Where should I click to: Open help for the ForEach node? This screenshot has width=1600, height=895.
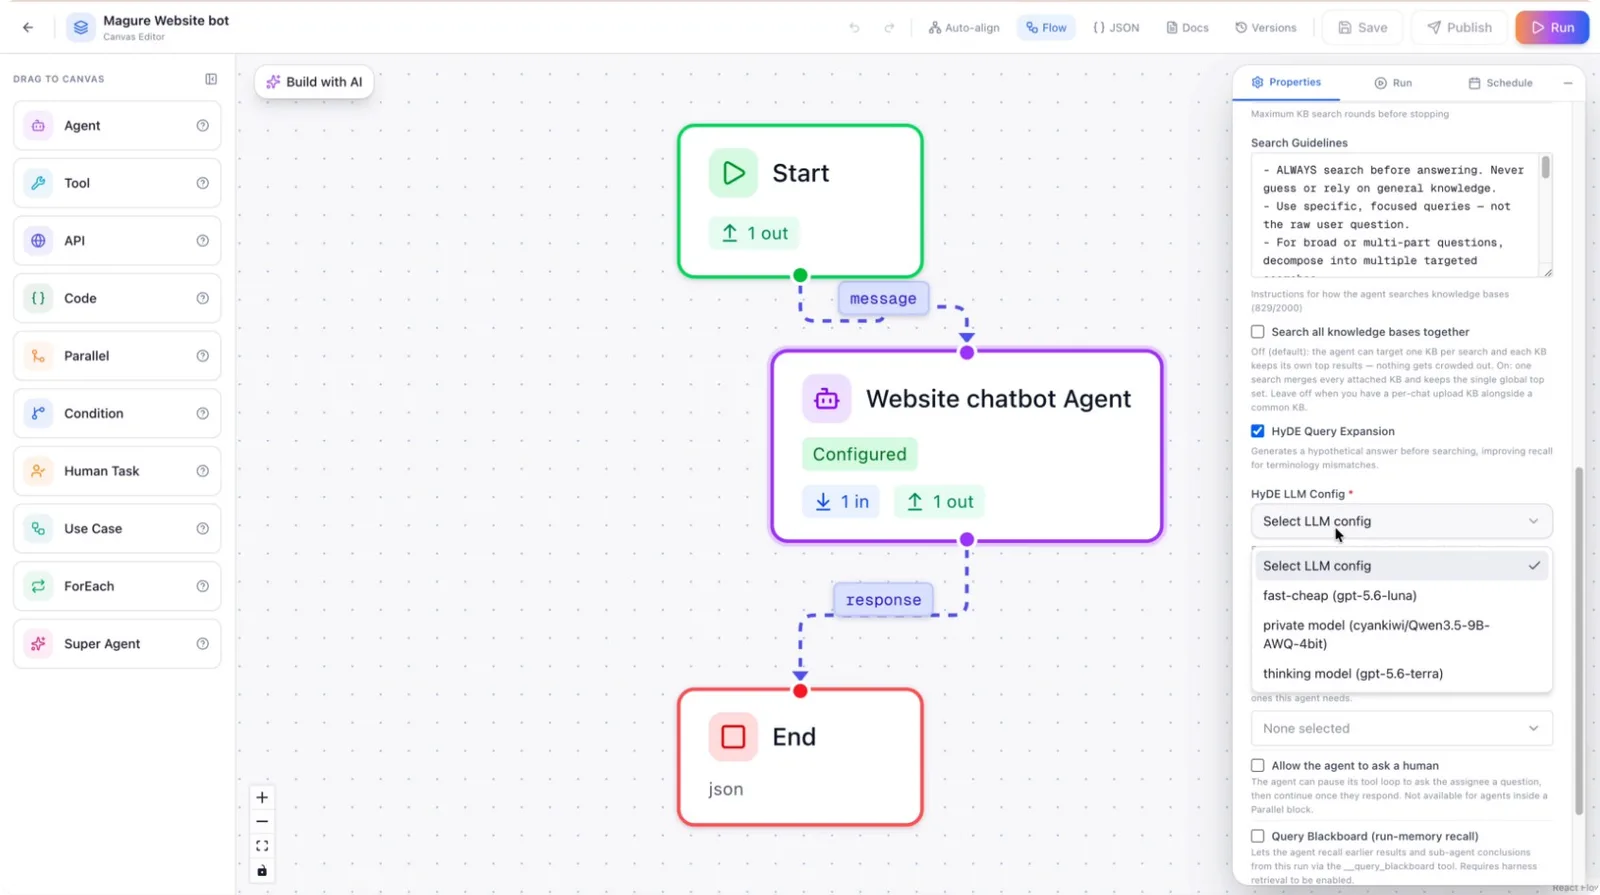(x=202, y=586)
